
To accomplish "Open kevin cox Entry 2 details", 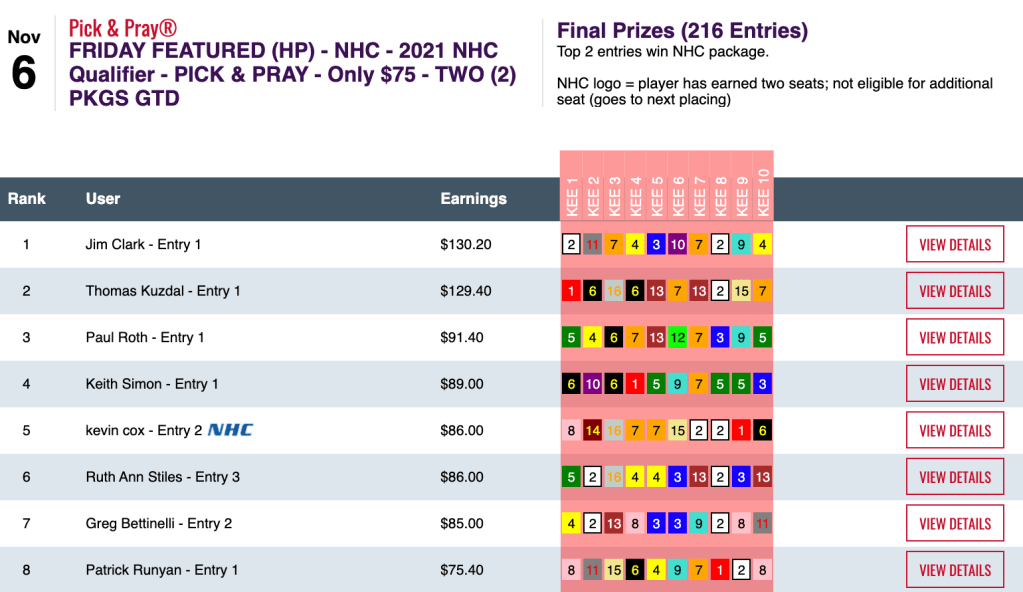I will point(954,431).
